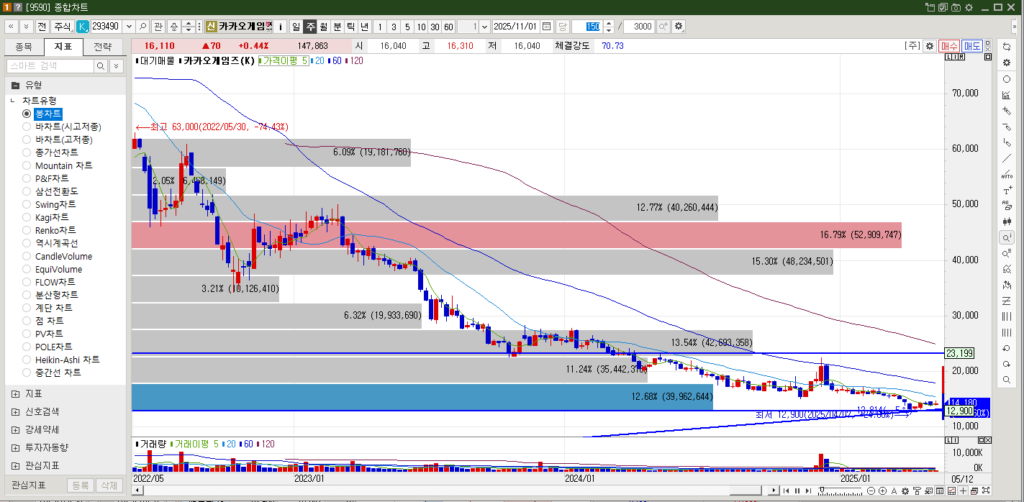This screenshot has width=1024, height=502.
Task: Expand the 투자자동향 section
Action: point(15,447)
